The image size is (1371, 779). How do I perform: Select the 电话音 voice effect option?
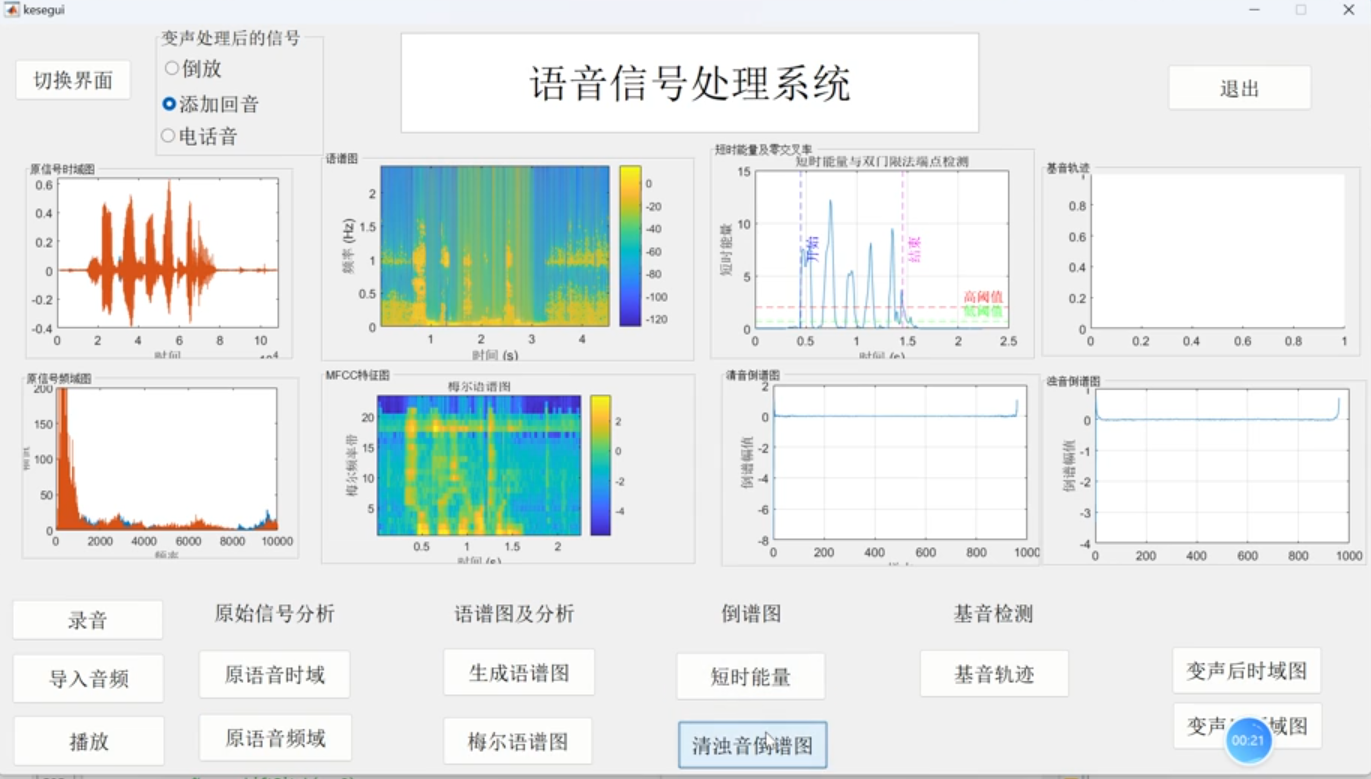pos(169,136)
